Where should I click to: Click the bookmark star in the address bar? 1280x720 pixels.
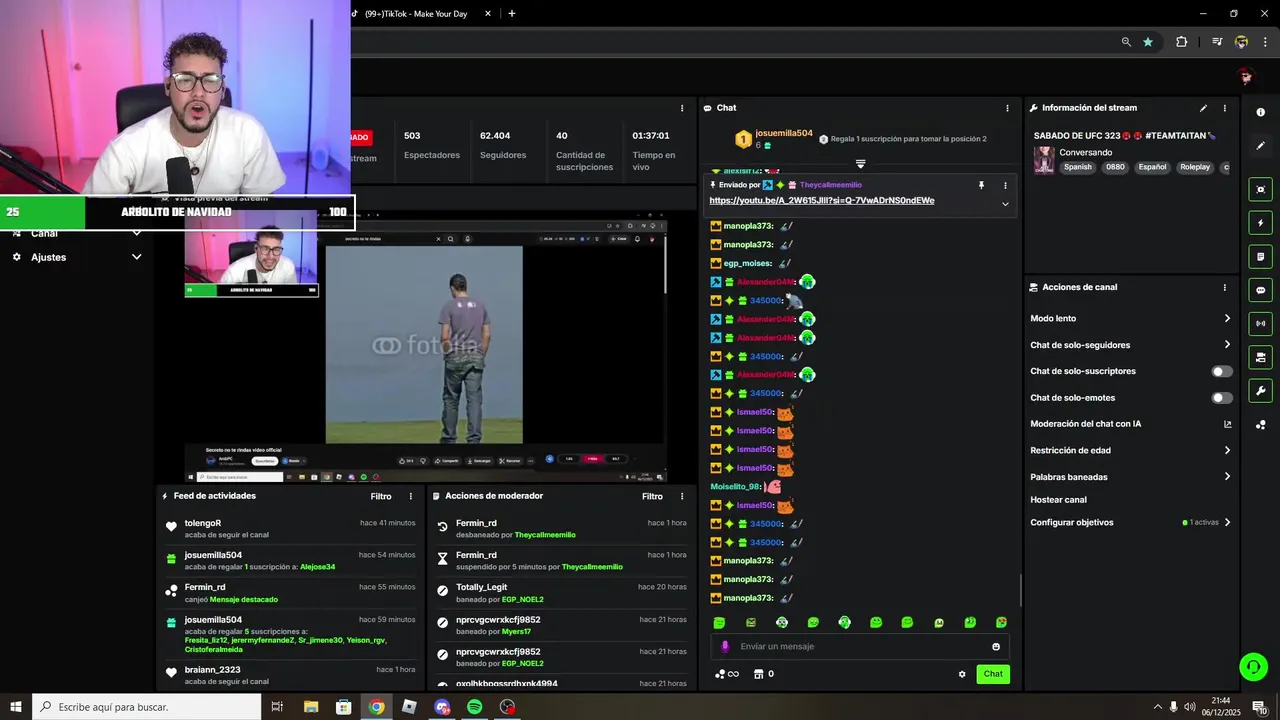(x=1148, y=42)
